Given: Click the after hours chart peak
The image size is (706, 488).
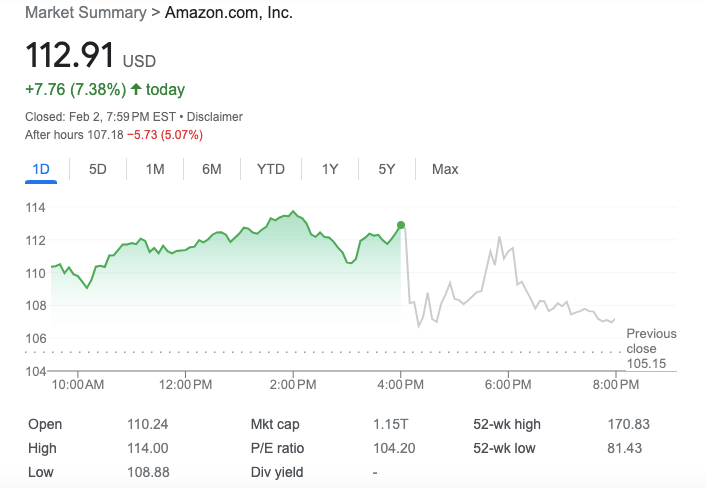Looking at the screenshot, I should point(499,237).
